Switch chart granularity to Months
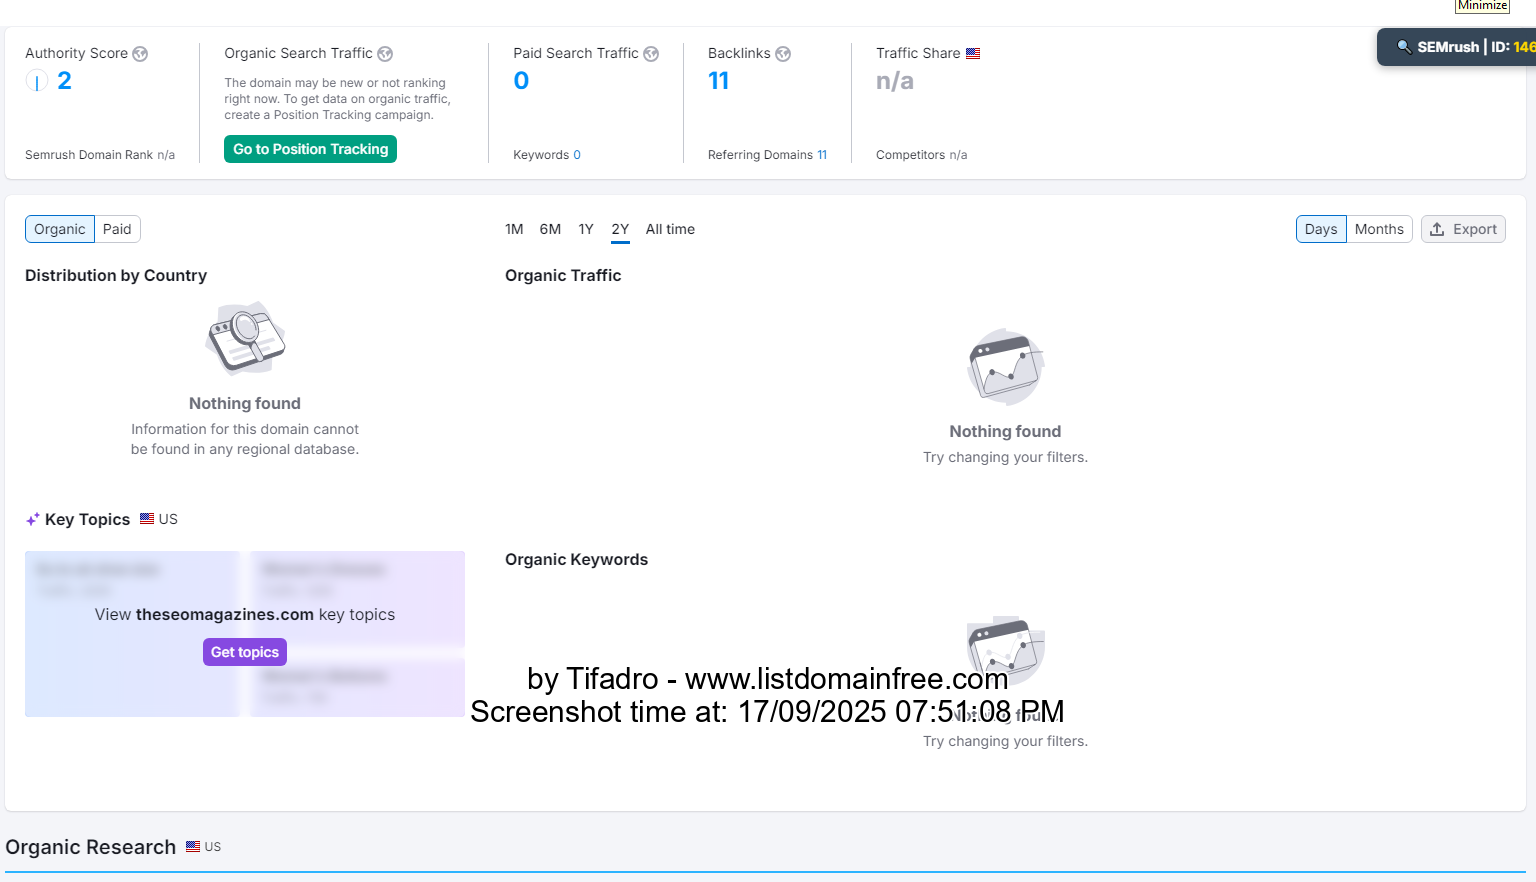Viewport: 1536px width, 882px height. tap(1379, 229)
